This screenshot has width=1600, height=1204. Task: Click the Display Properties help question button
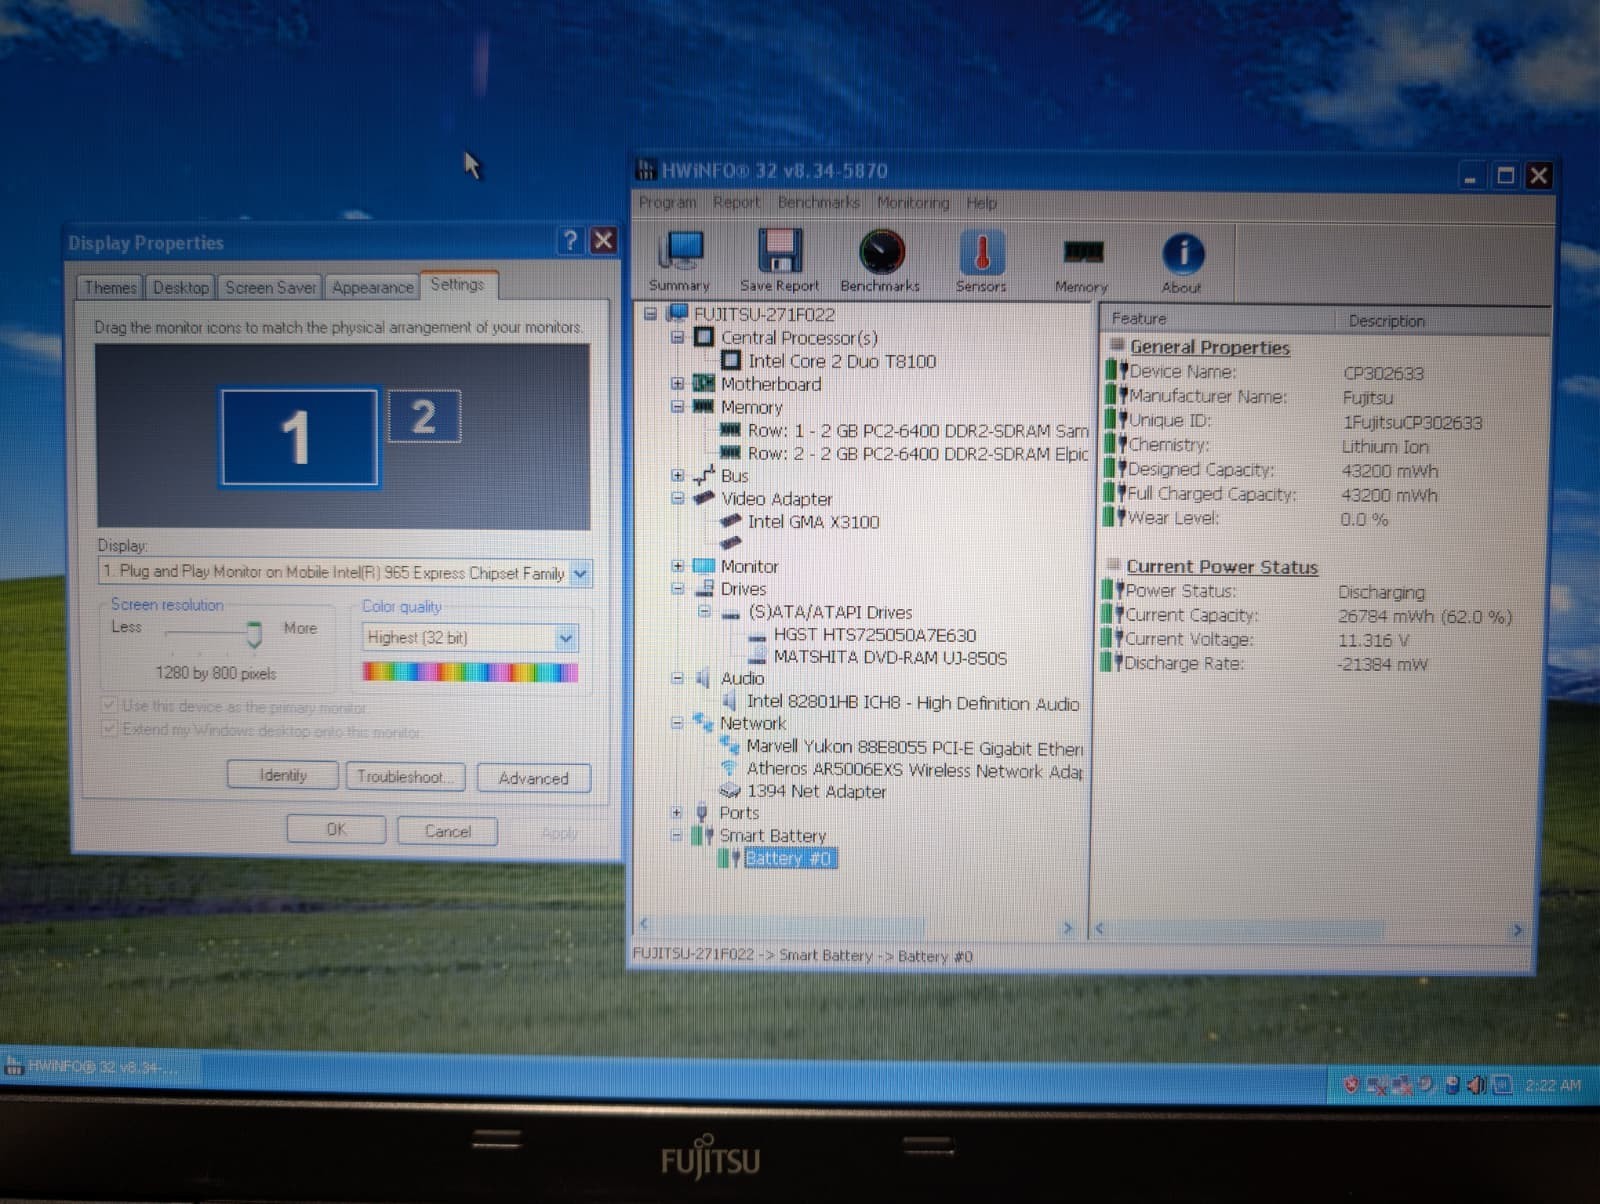click(570, 240)
